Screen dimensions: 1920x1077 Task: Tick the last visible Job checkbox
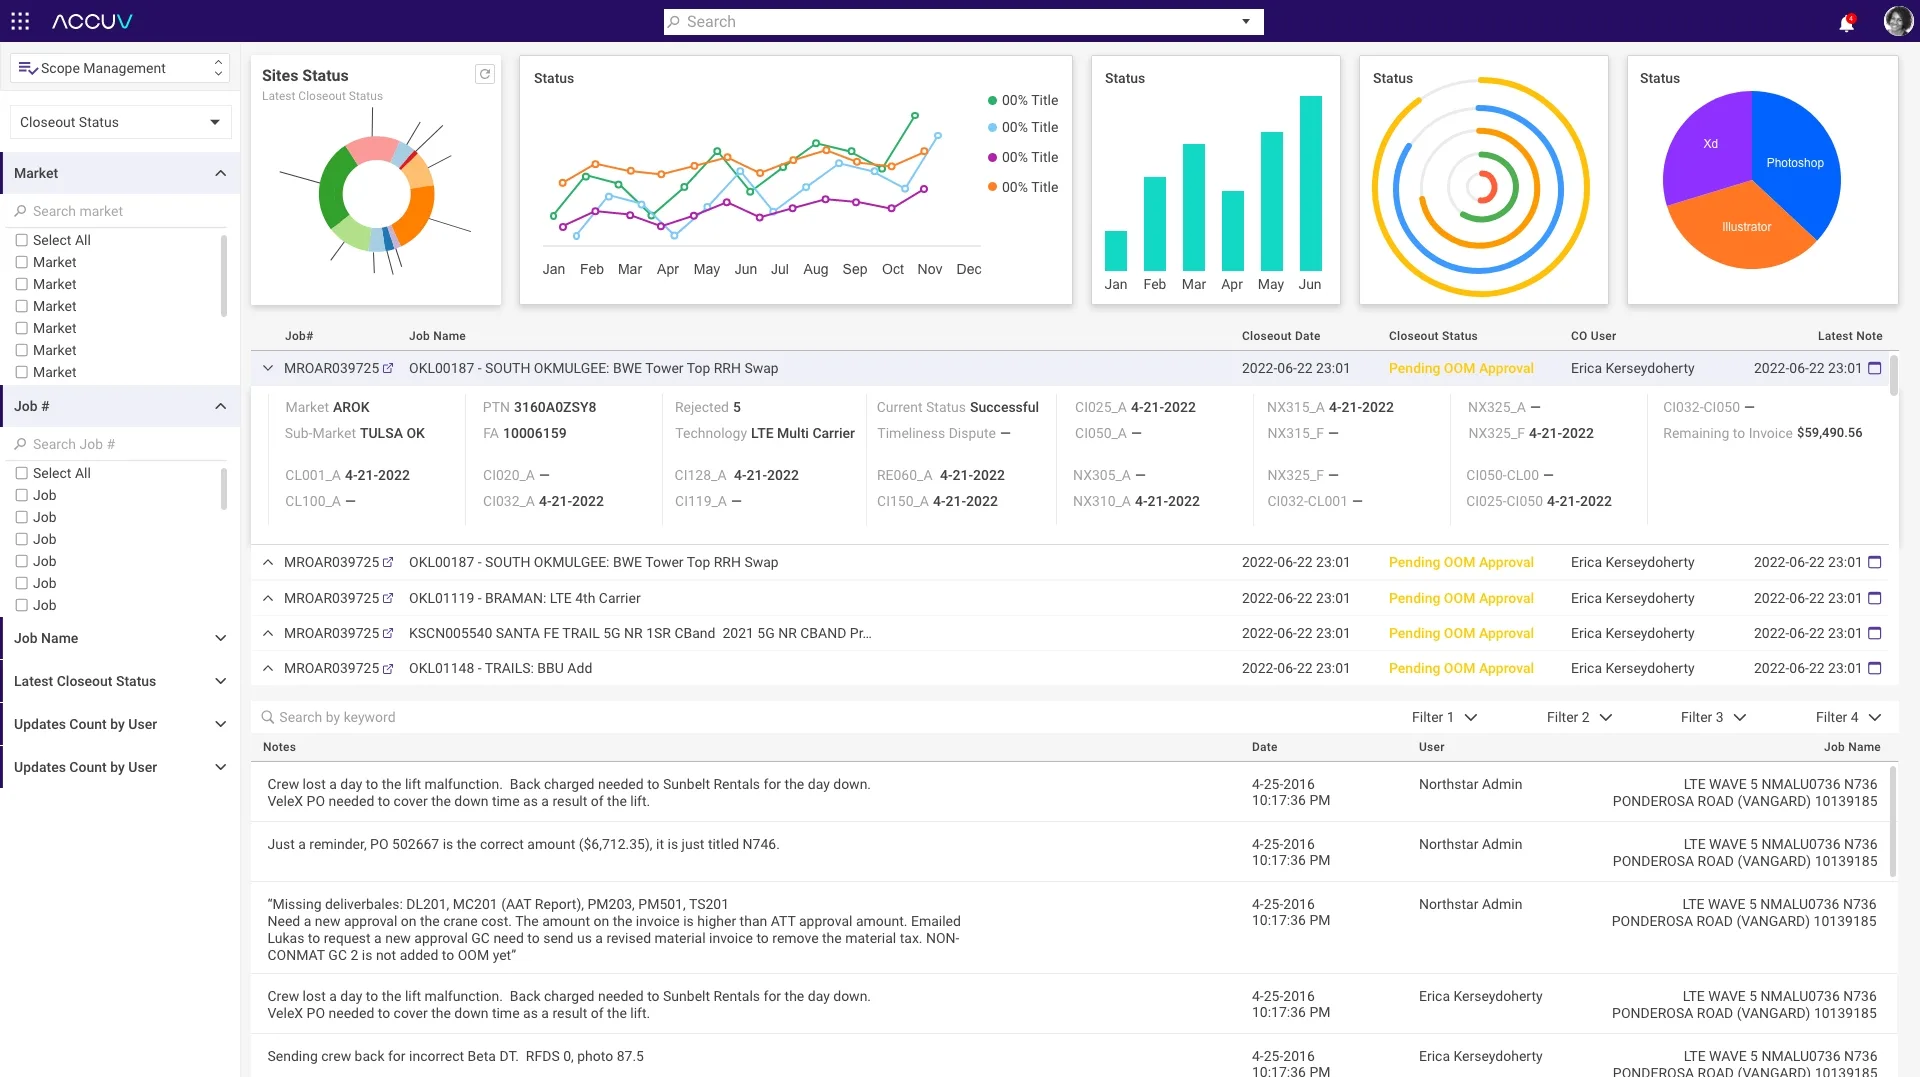pos(21,605)
